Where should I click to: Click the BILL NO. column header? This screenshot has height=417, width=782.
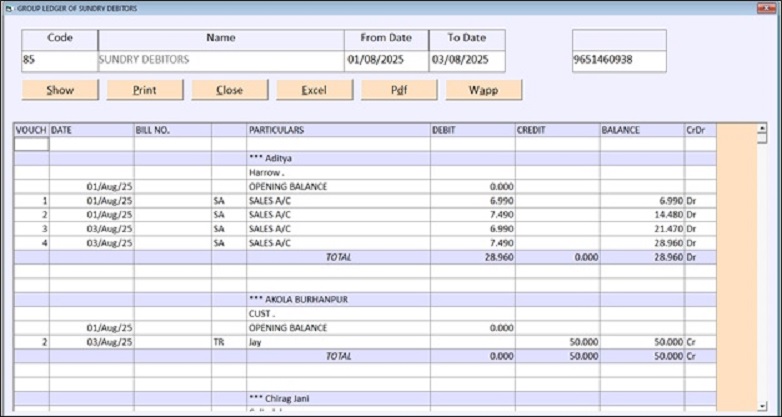click(x=173, y=130)
